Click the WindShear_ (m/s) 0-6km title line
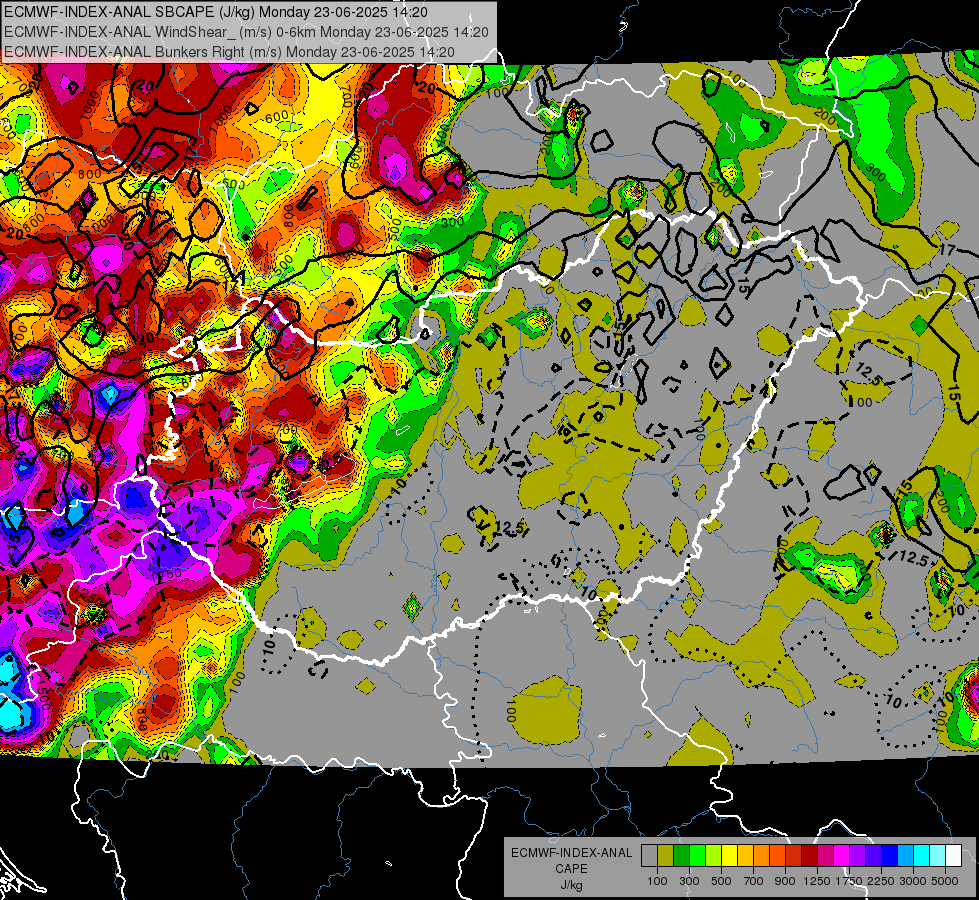This screenshot has height=900, width=979. point(246,32)
